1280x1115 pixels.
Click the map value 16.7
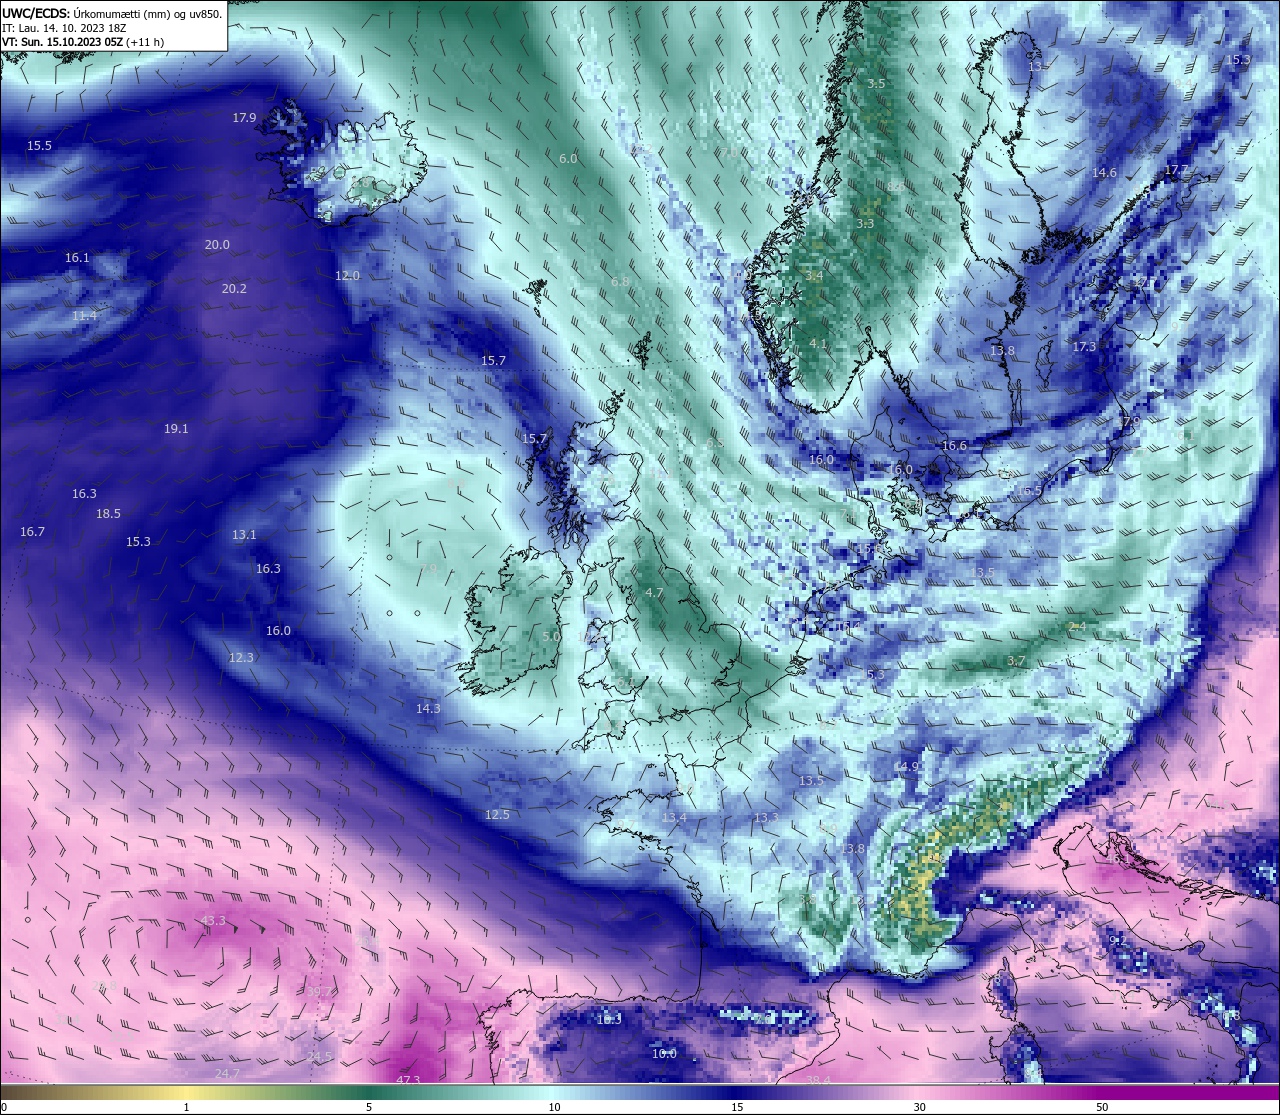pos(32,532)
